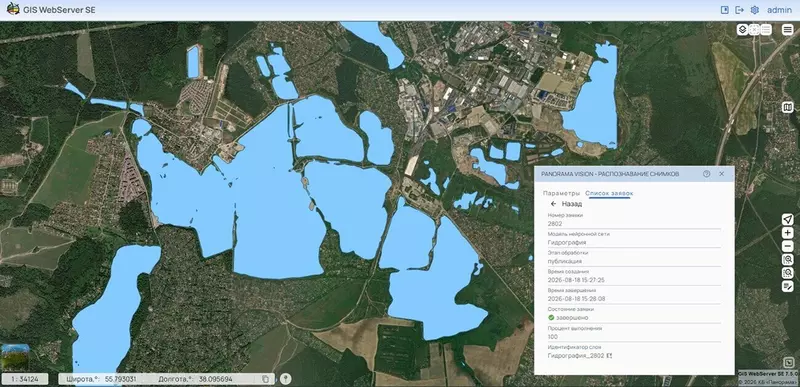Click the map scale 1:34124 field
Image resolution: width=800 pixels, height=387 pixels.
point(25,379)
